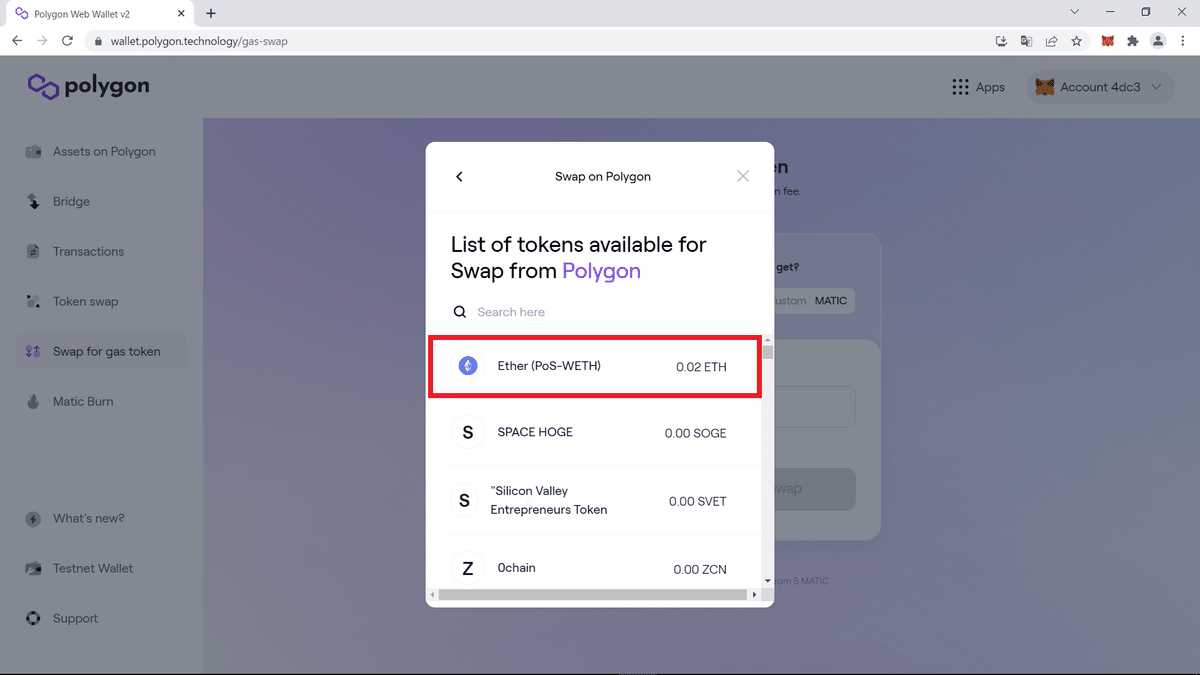Open Chrome three-dot menu
The image size is (1200, 675).
pyautogui.click(x=1183, y=41)
